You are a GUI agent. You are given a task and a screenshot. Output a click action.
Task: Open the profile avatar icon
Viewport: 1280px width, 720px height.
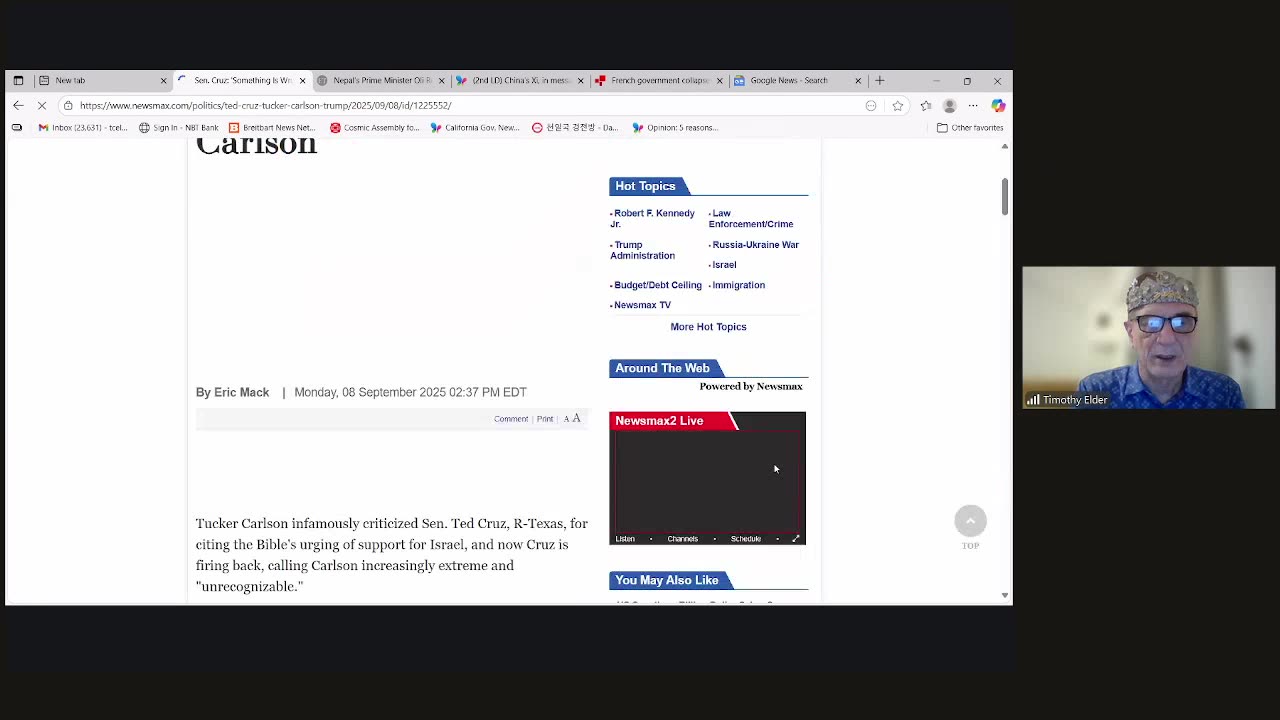pyautogui.click(x=949, y=105)
